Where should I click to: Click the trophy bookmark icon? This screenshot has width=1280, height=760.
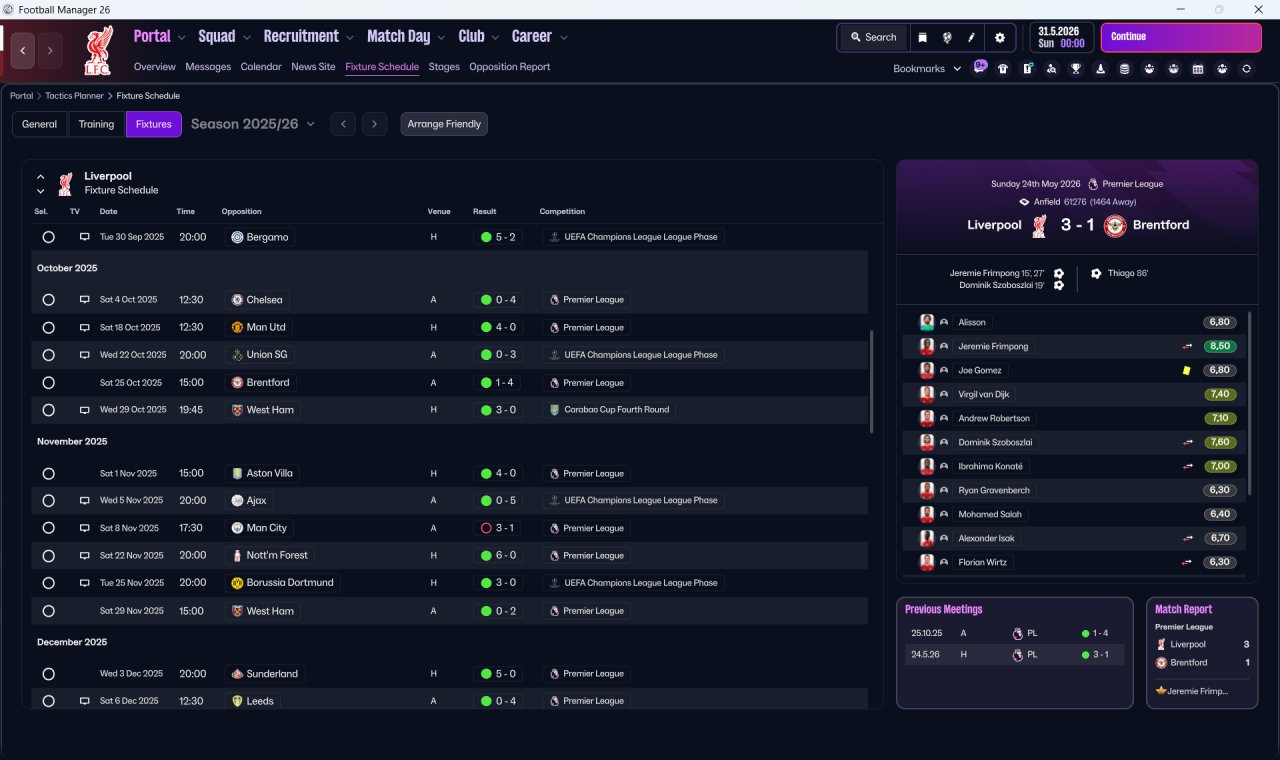1076,69
